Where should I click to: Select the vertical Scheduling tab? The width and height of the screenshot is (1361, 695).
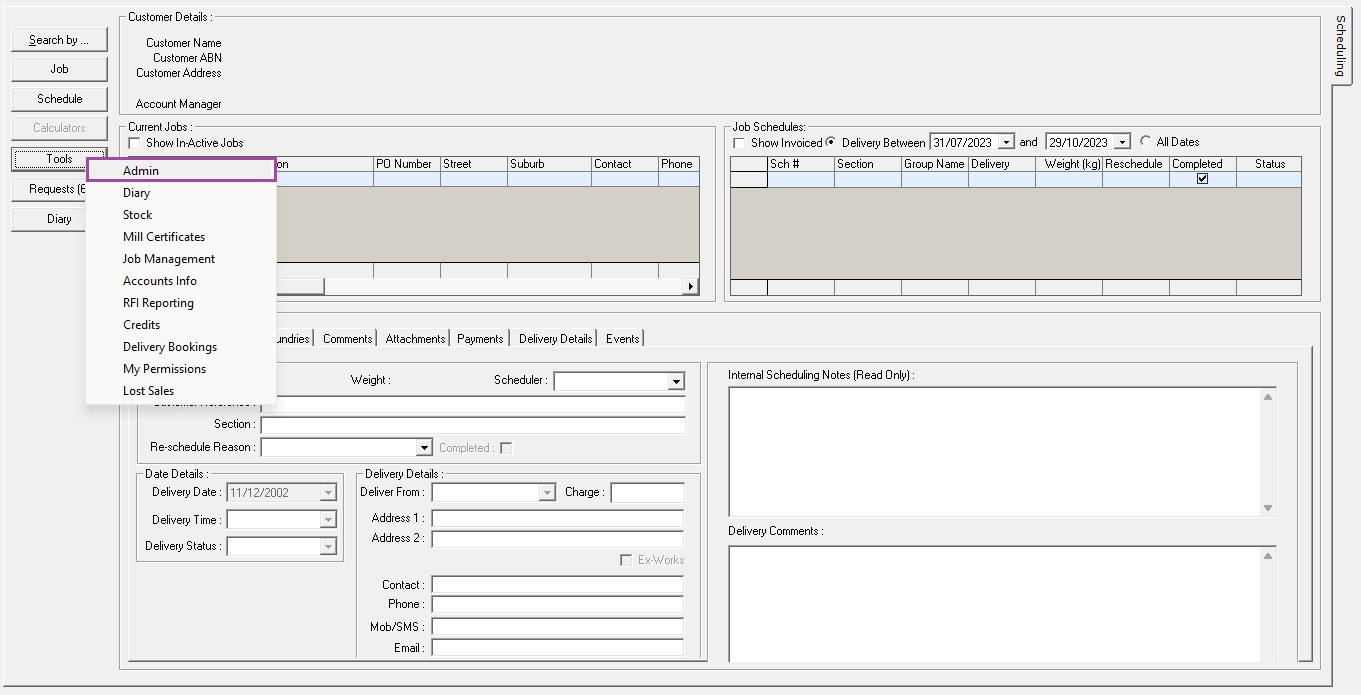pyautogui.click(x=1340, y=46)
